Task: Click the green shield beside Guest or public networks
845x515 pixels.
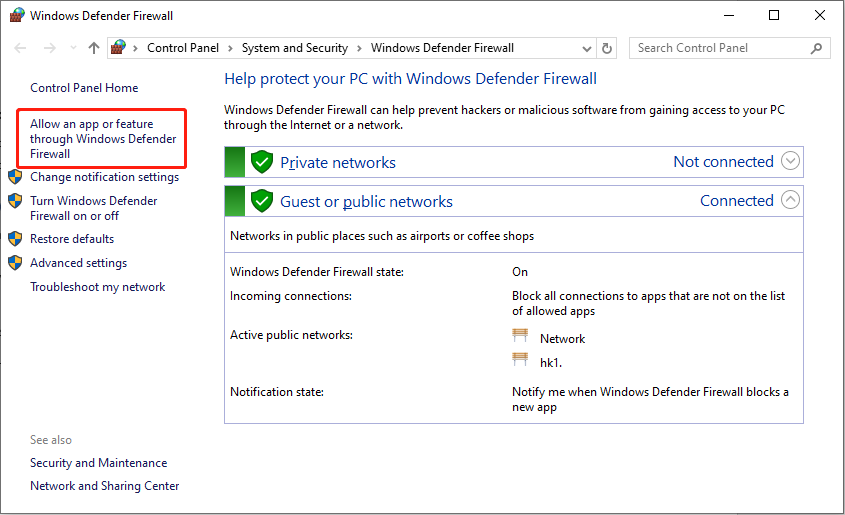Action: click(x=262, y=201)
